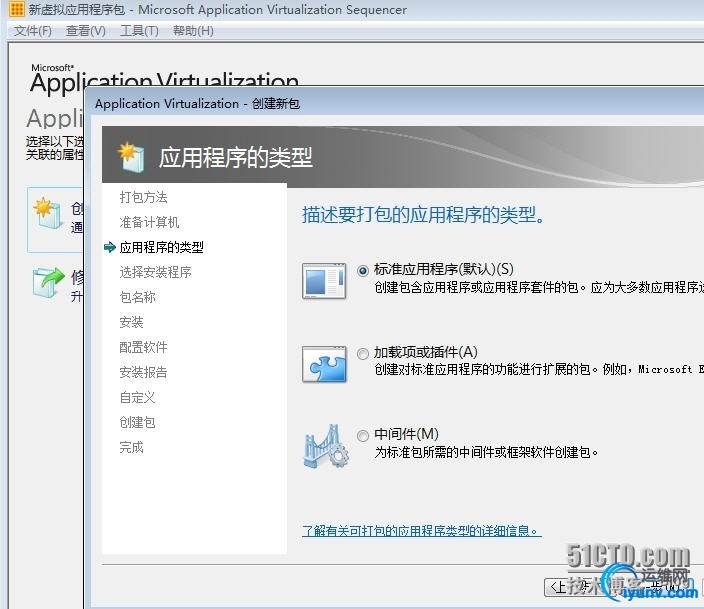Click the package icon in wizard header

click(132, 157)
